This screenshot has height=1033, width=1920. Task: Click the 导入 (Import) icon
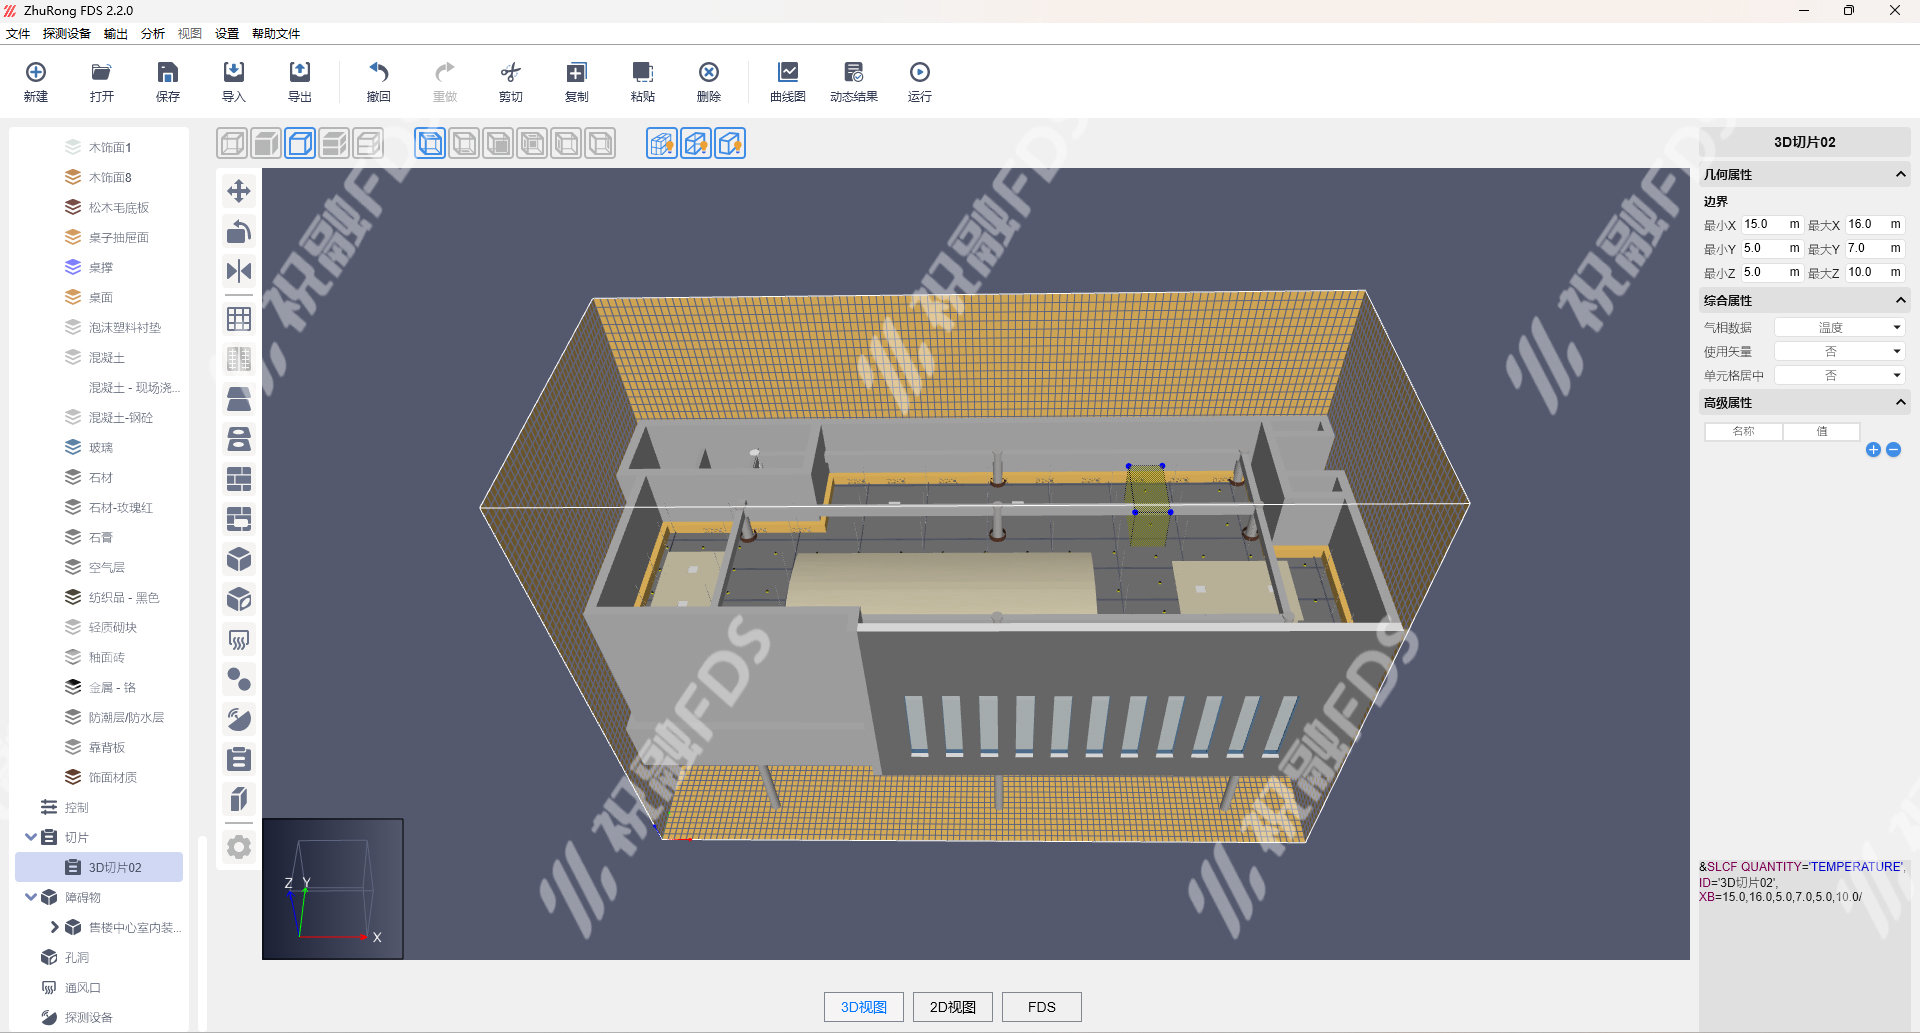tap(234, 72)
